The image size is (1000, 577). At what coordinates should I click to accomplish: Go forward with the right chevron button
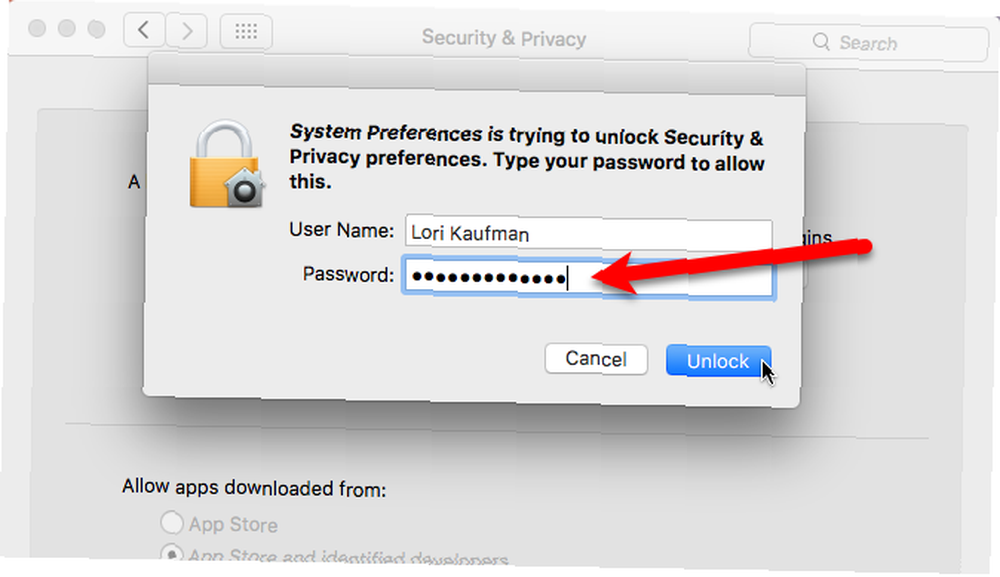187,31
